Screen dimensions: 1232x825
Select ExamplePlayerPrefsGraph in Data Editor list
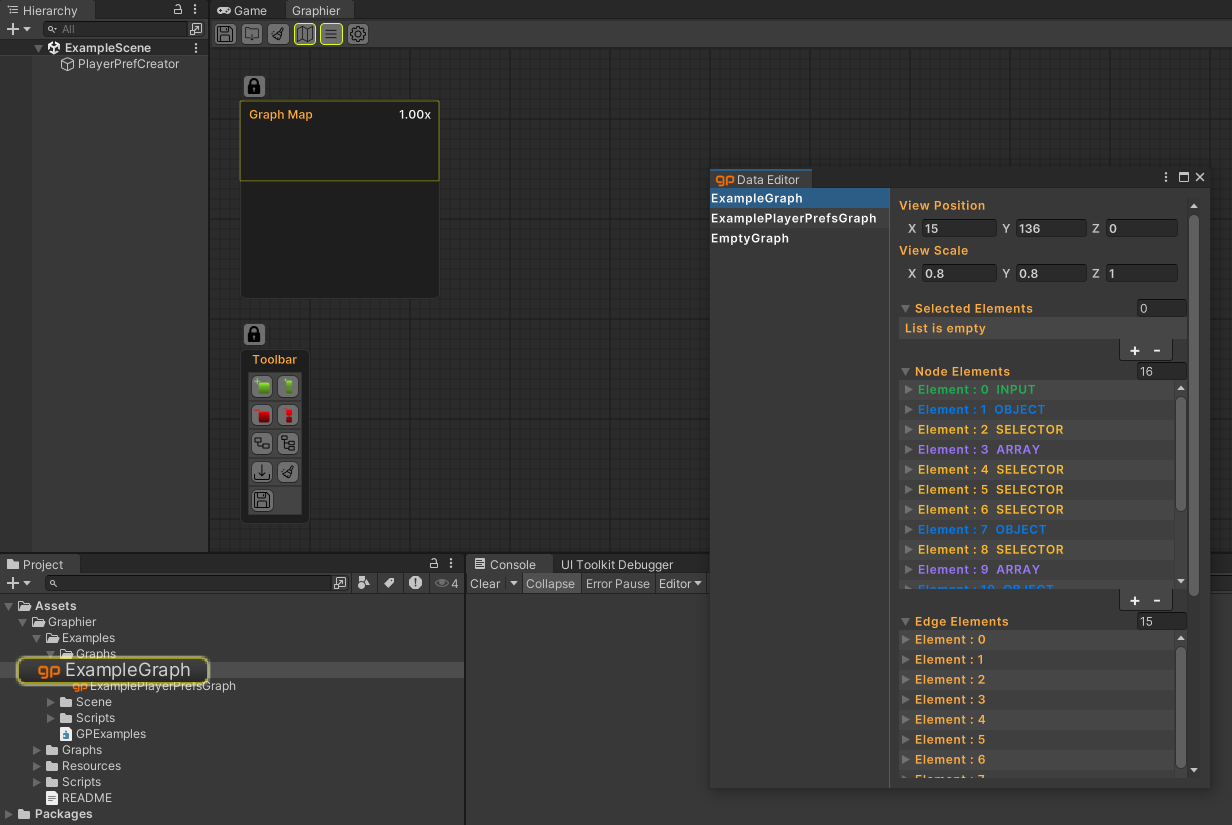[793, 219]
